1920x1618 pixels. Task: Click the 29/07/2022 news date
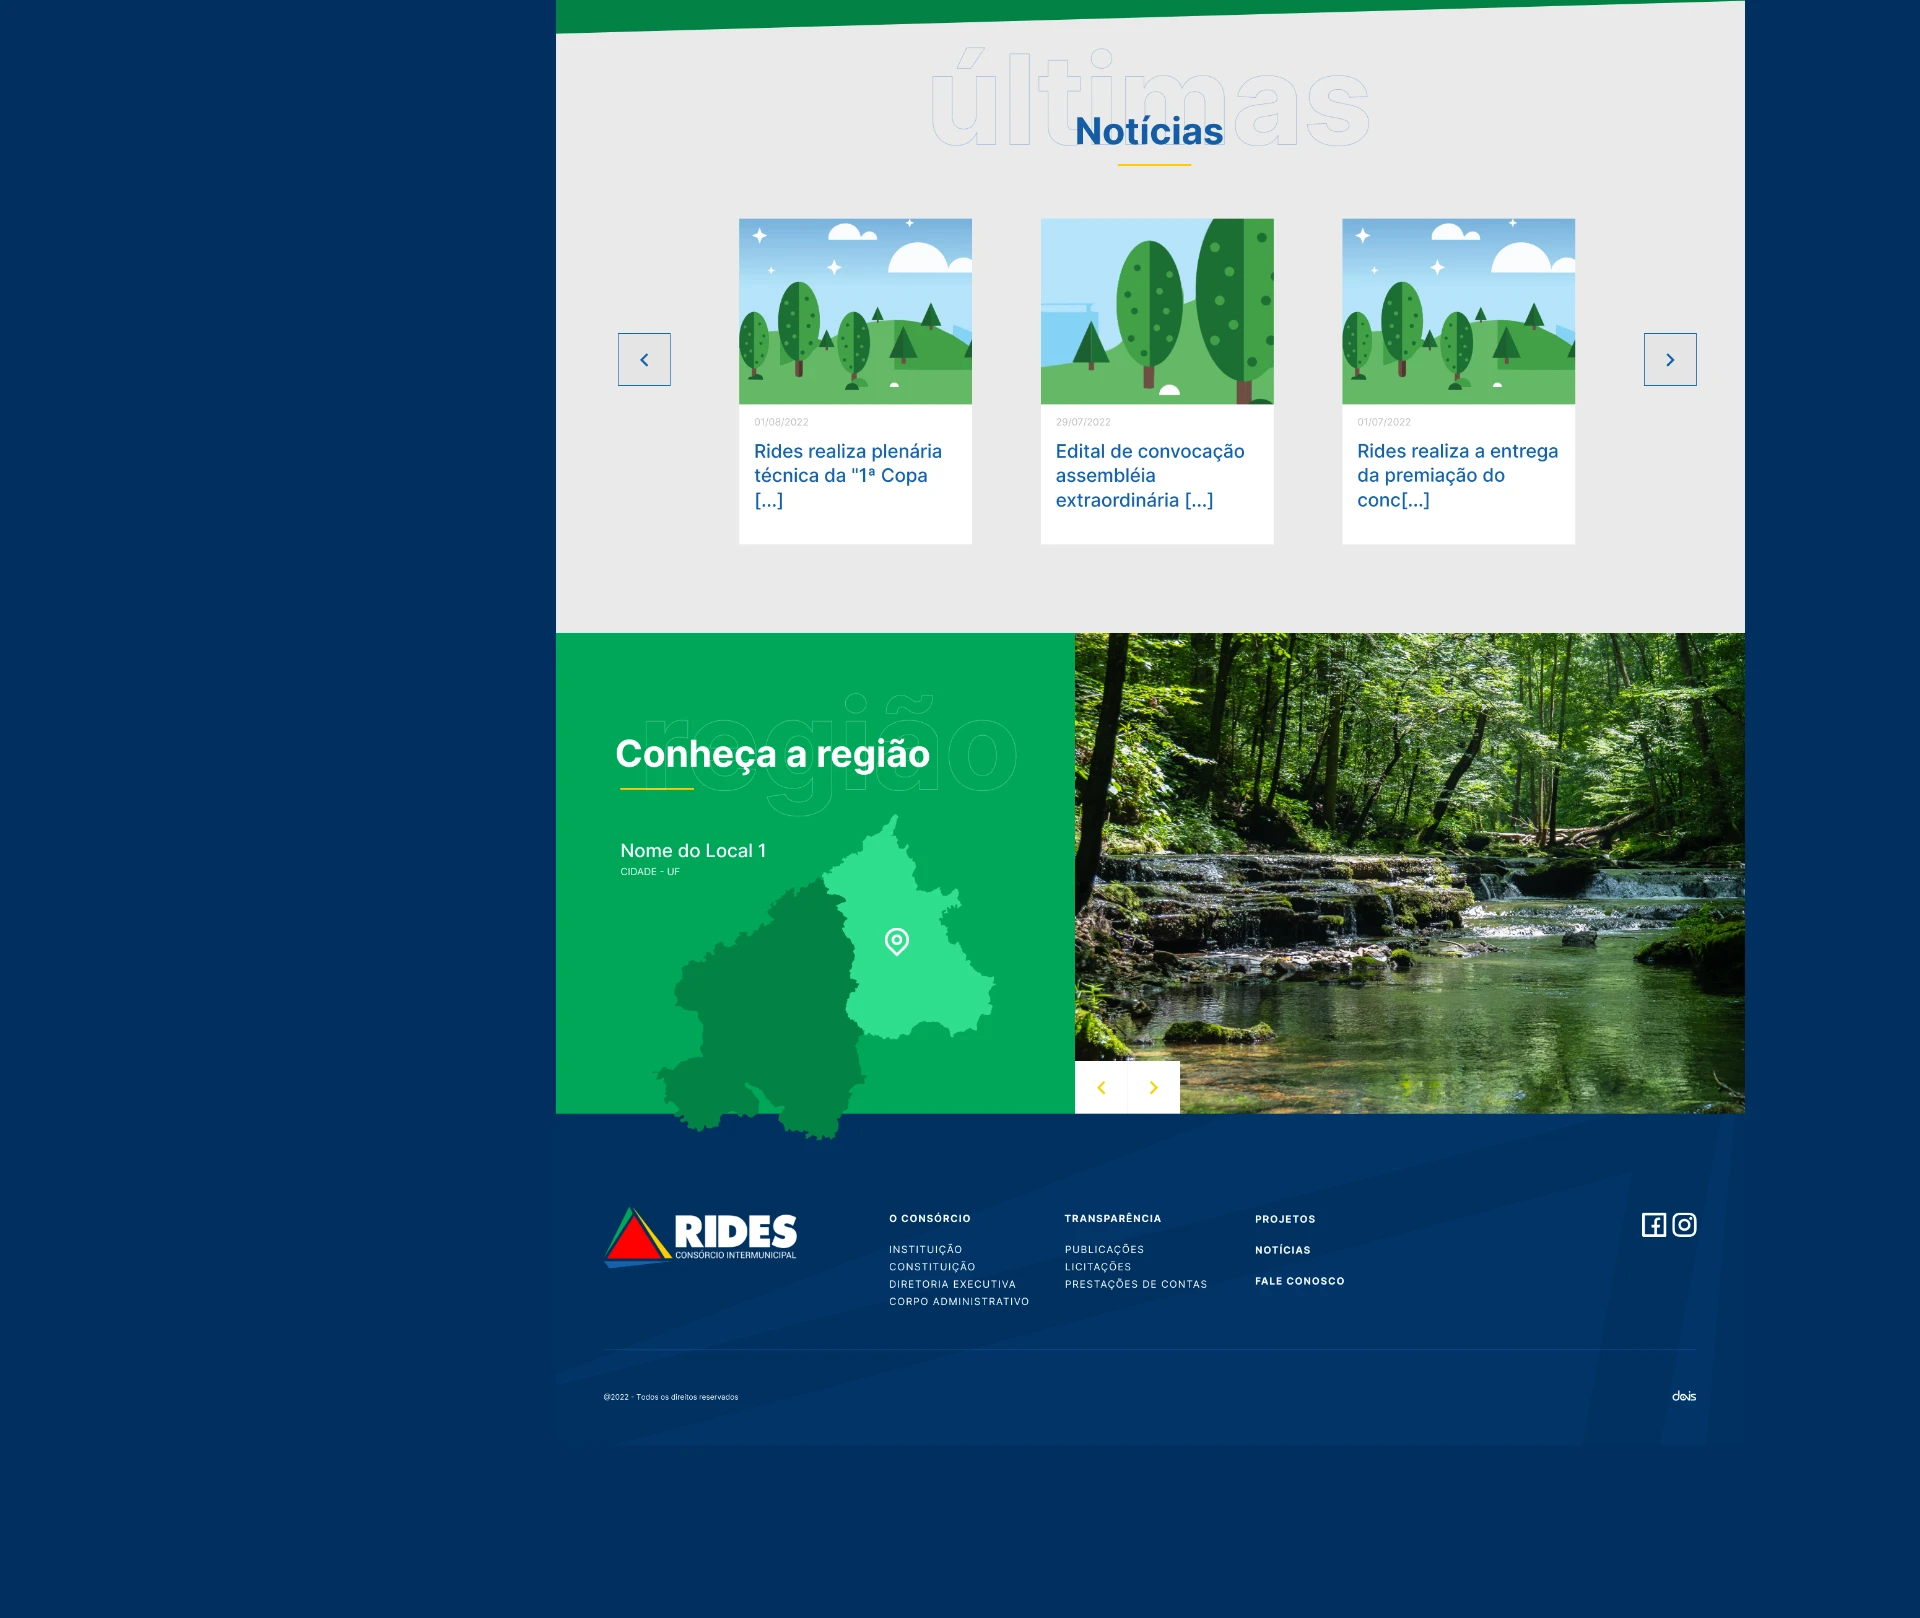pyautogui.click(x=1083, y=422)
